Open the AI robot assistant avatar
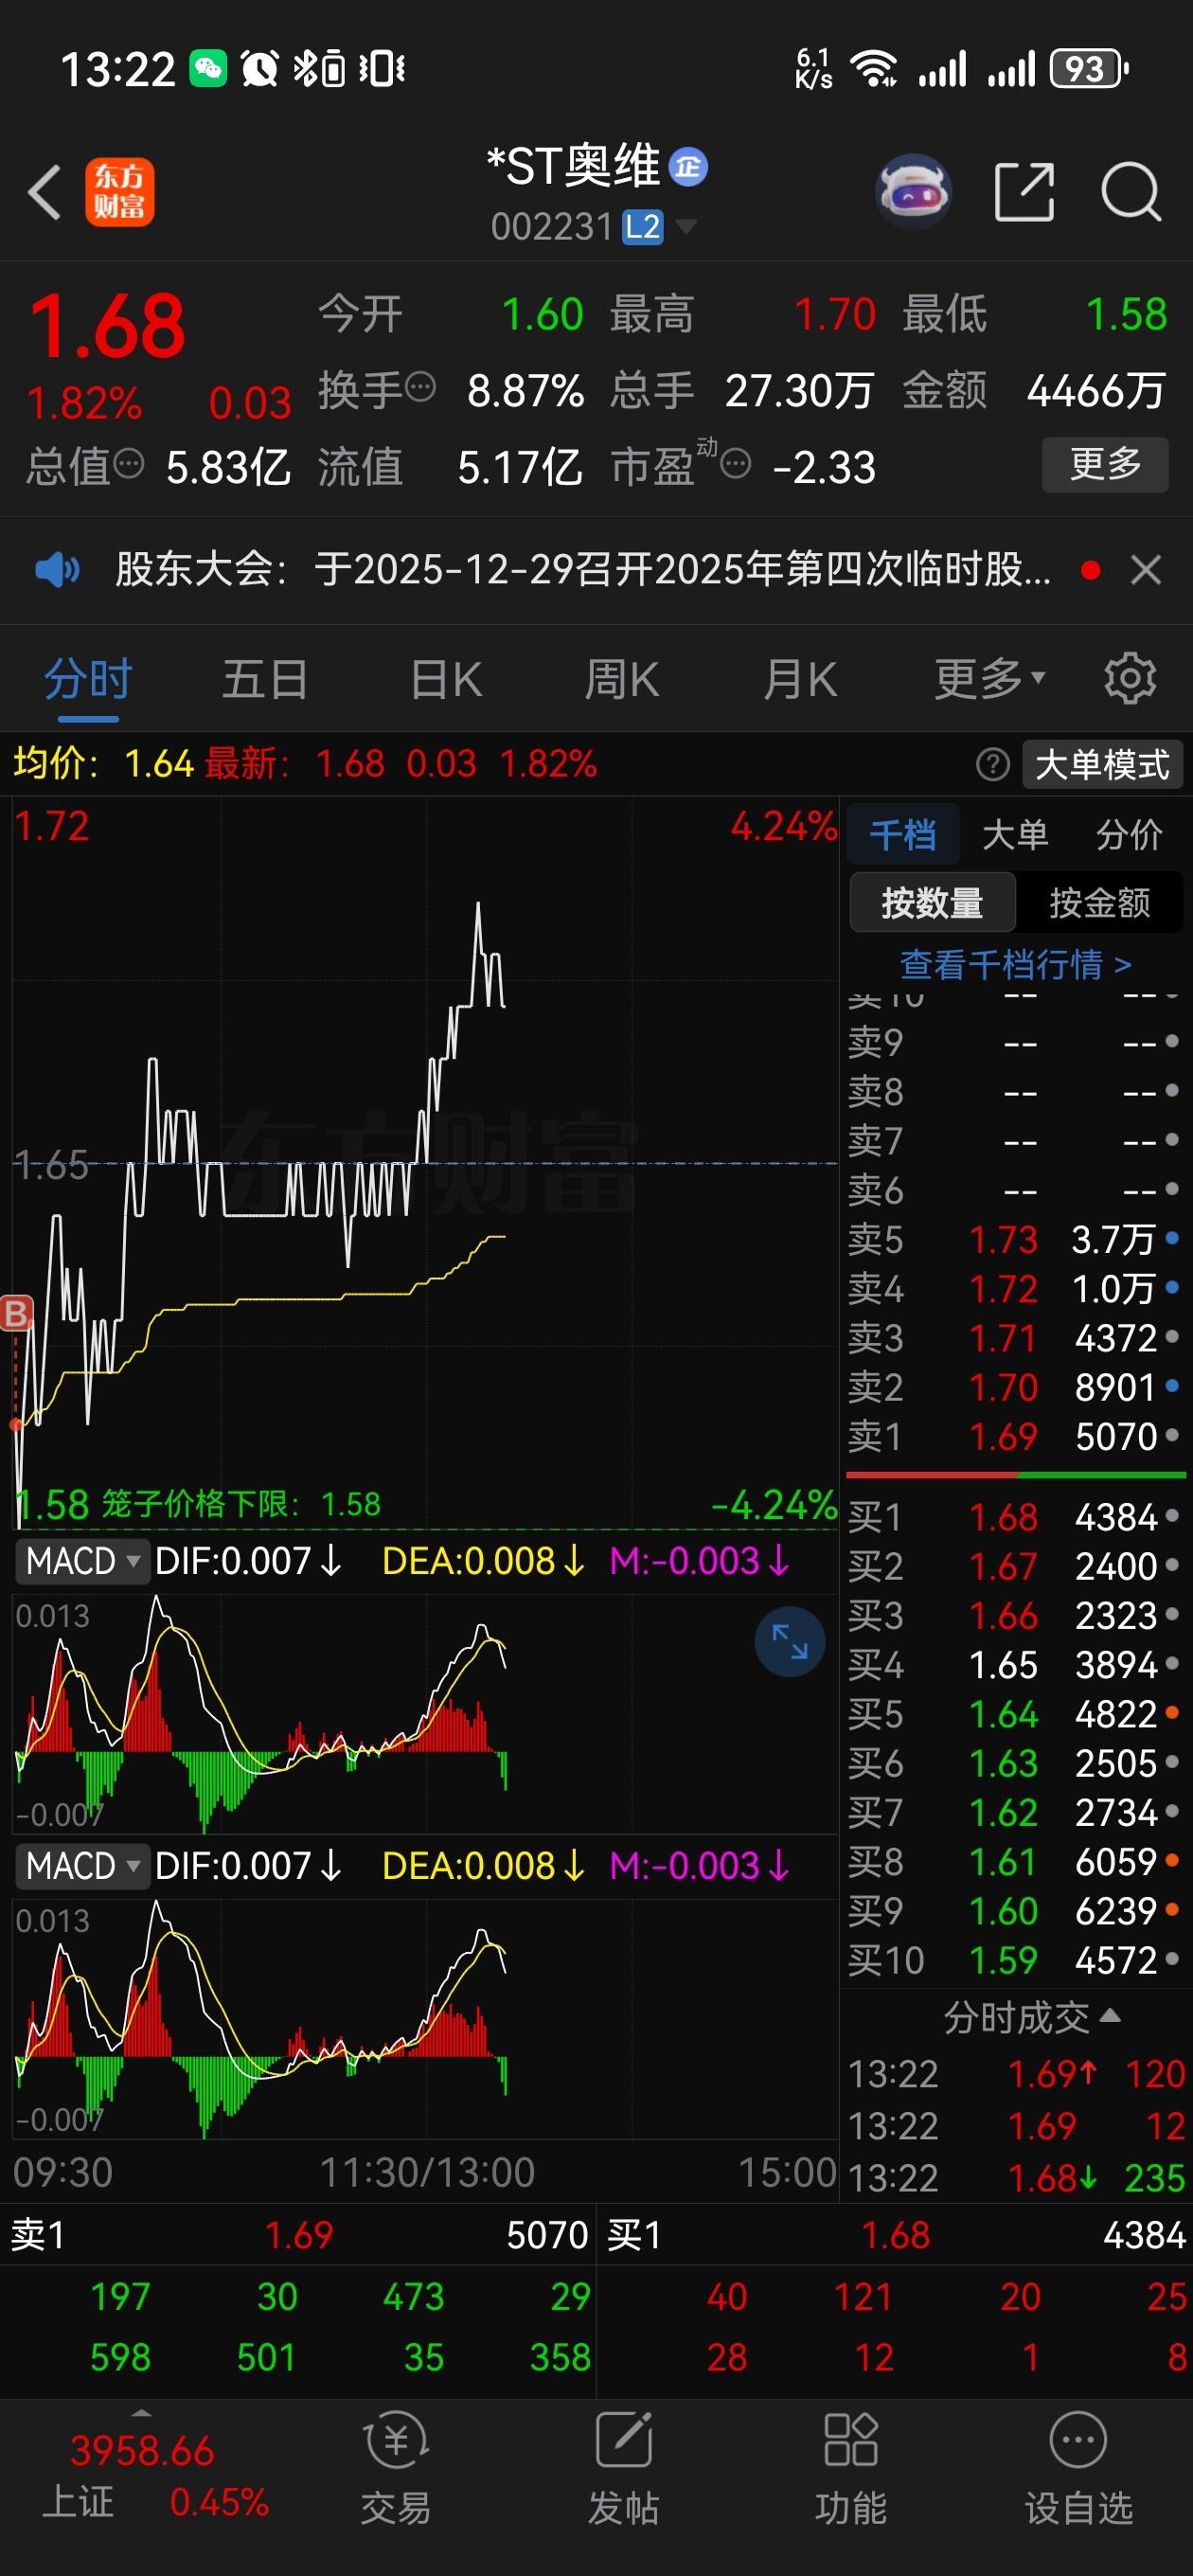This screenshot has height=2576, width=1193. pyautogui.click(x=913, y=190)
